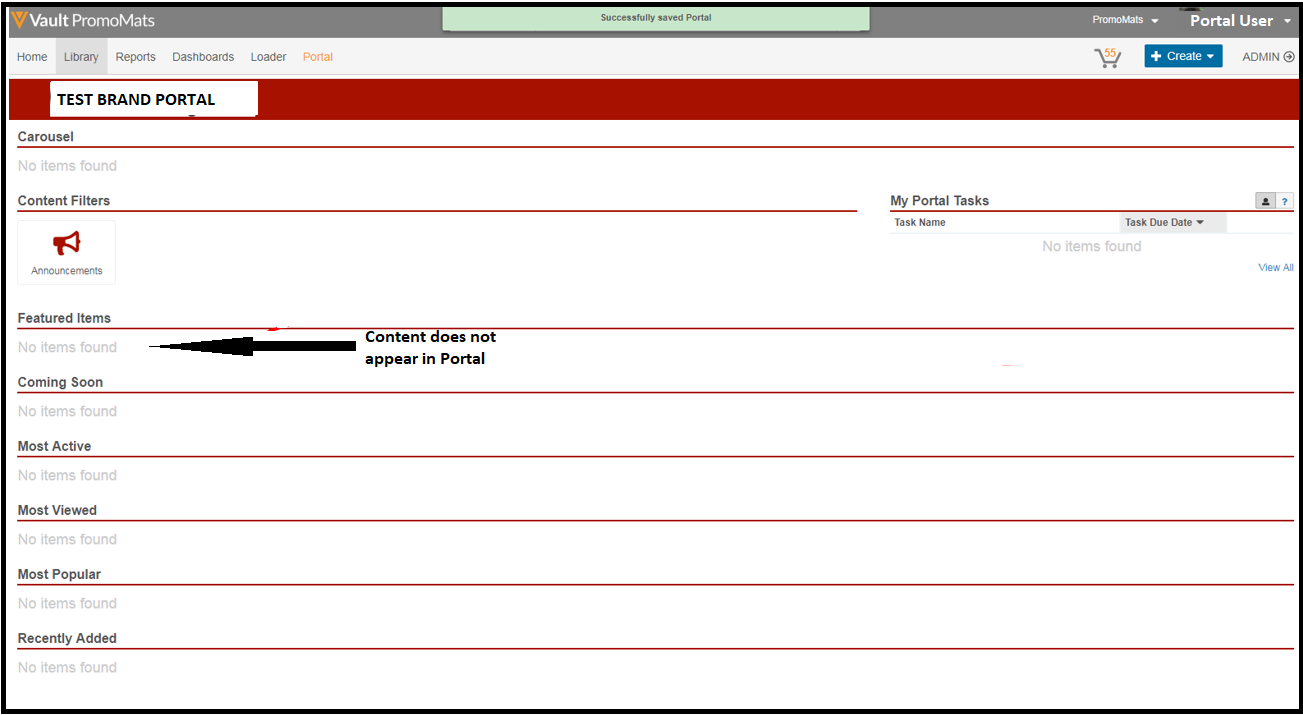Click the TEST BRAND PORTAL title
The image size is (1303, 715).
(136, 100)
